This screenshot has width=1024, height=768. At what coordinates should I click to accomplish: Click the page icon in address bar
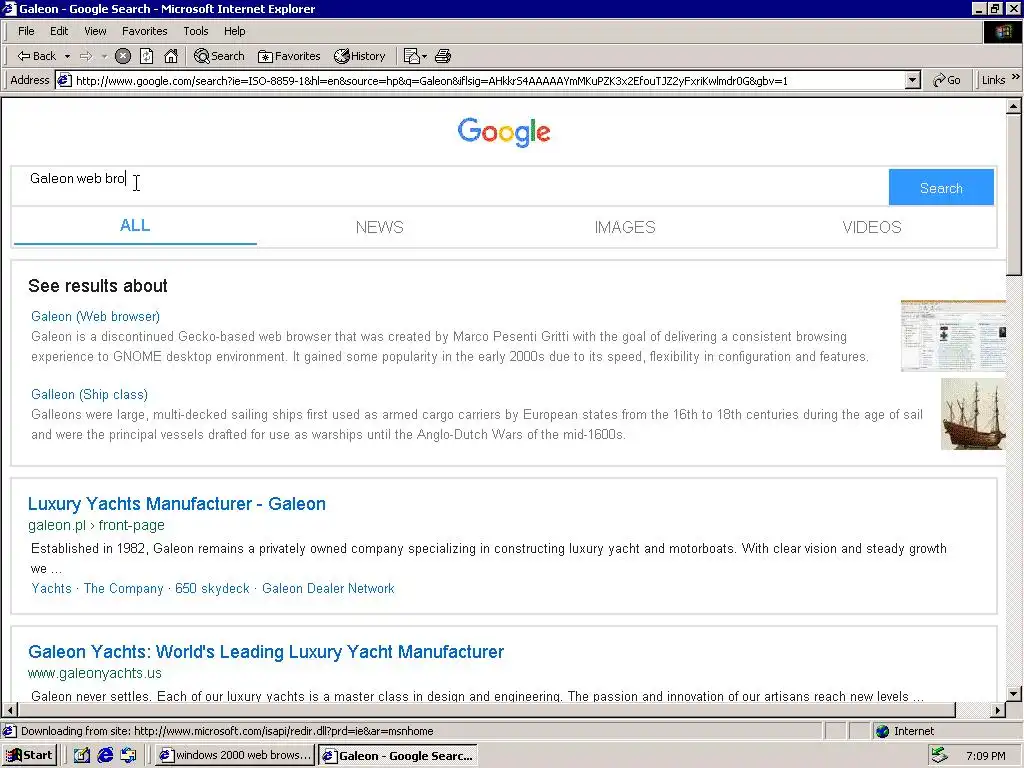pos(64,81)
